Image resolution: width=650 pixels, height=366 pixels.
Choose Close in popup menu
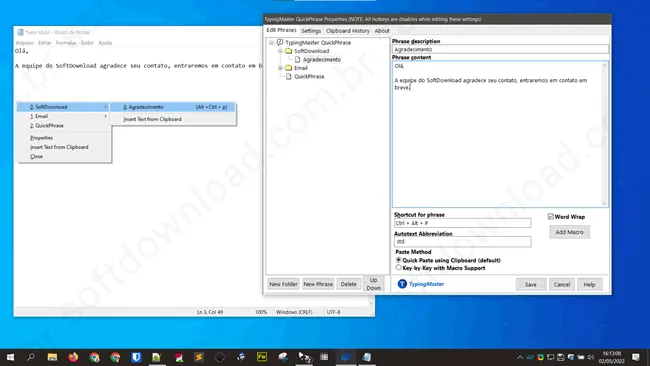63,156
